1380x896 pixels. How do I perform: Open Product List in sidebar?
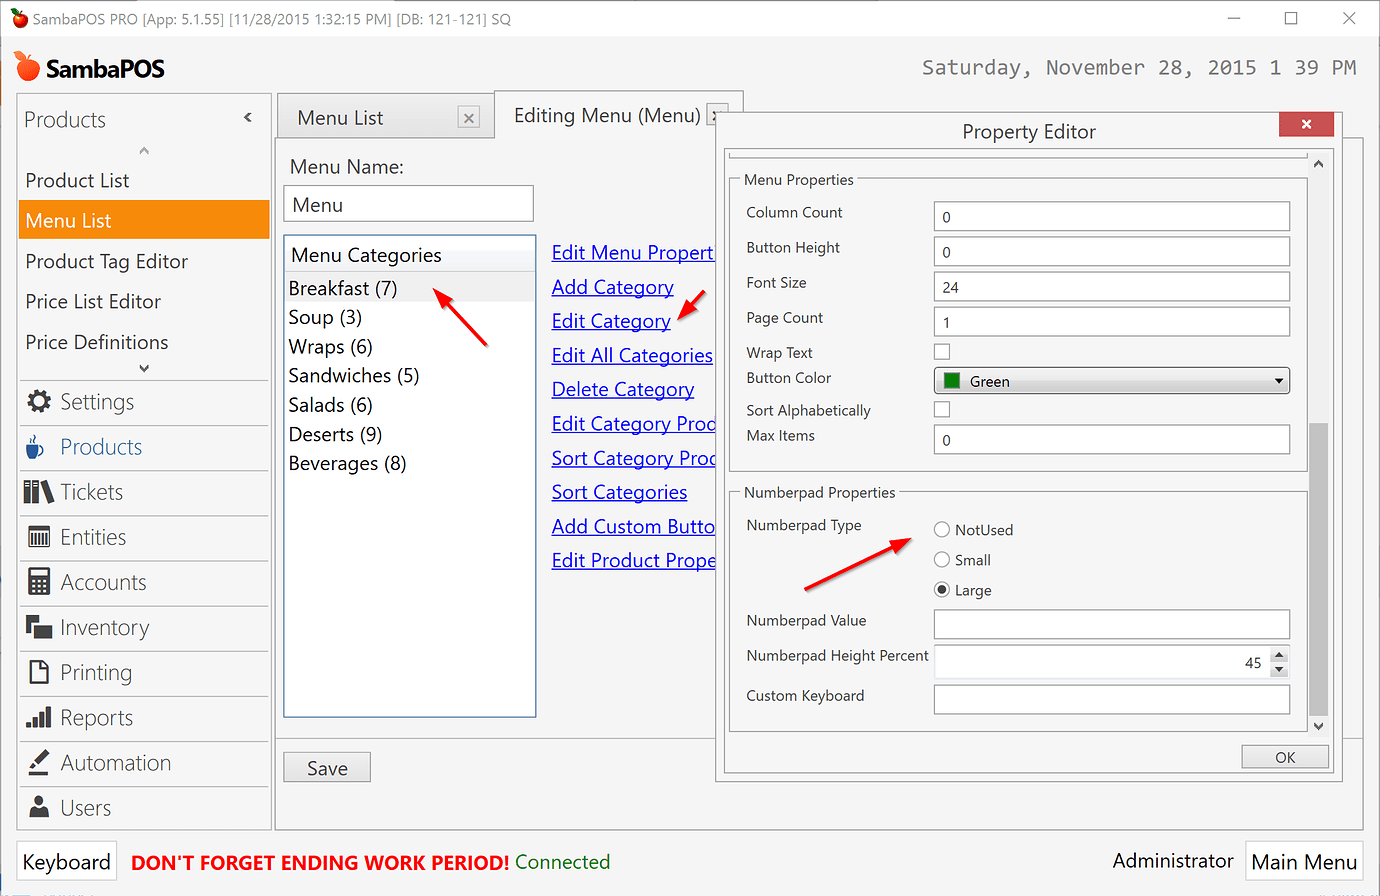[x=144, y=180]
